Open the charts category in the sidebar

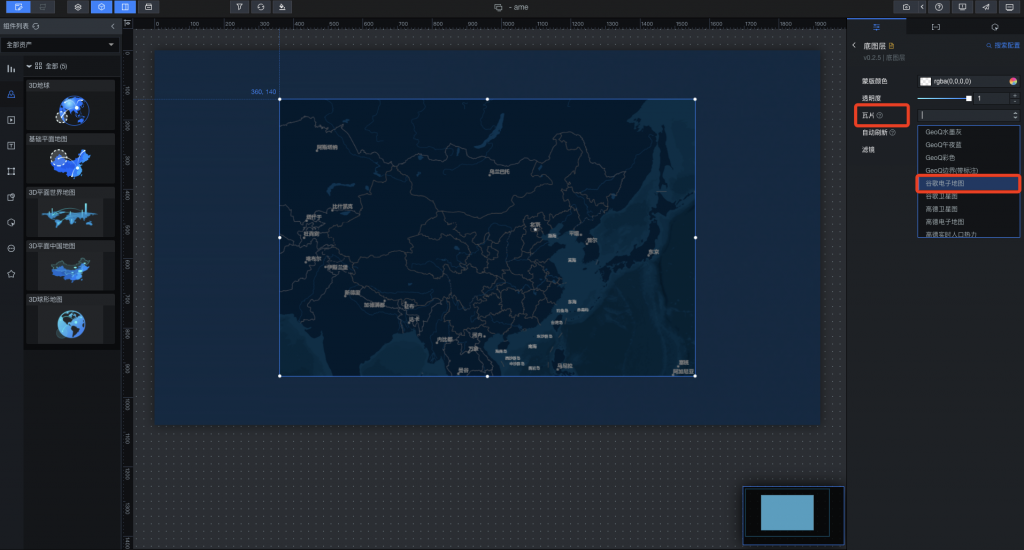coord(11,69)
